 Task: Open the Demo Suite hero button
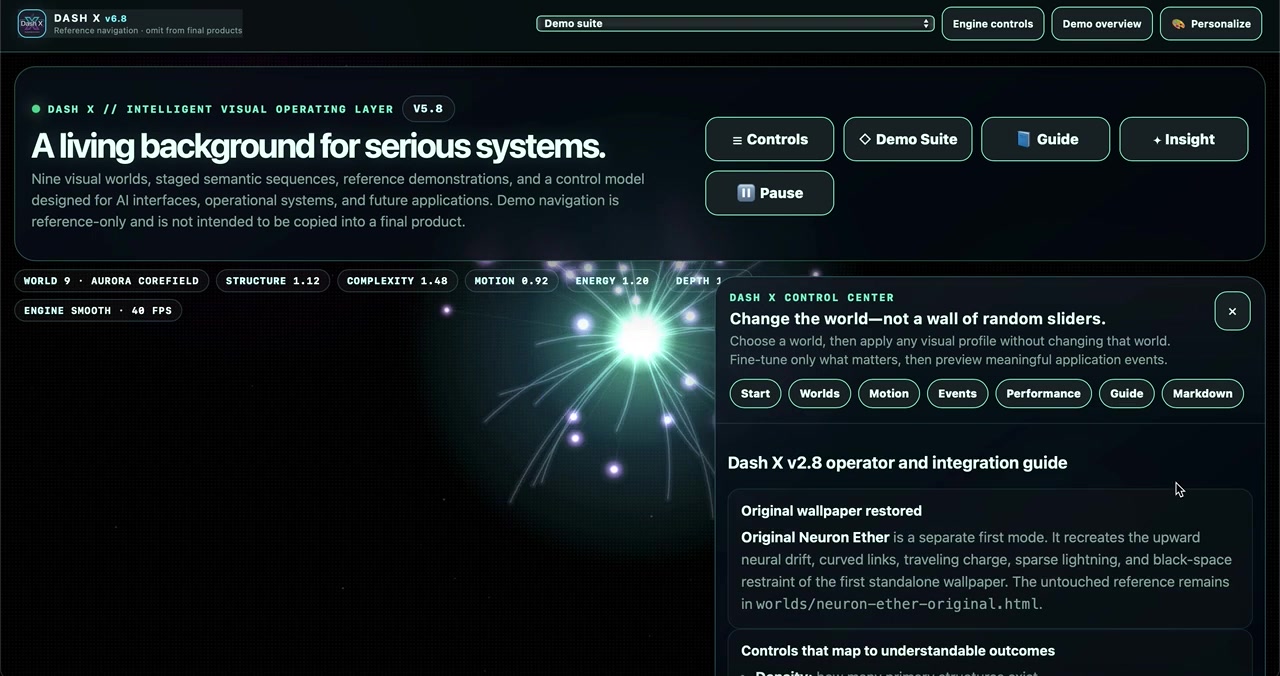(908, 139)
